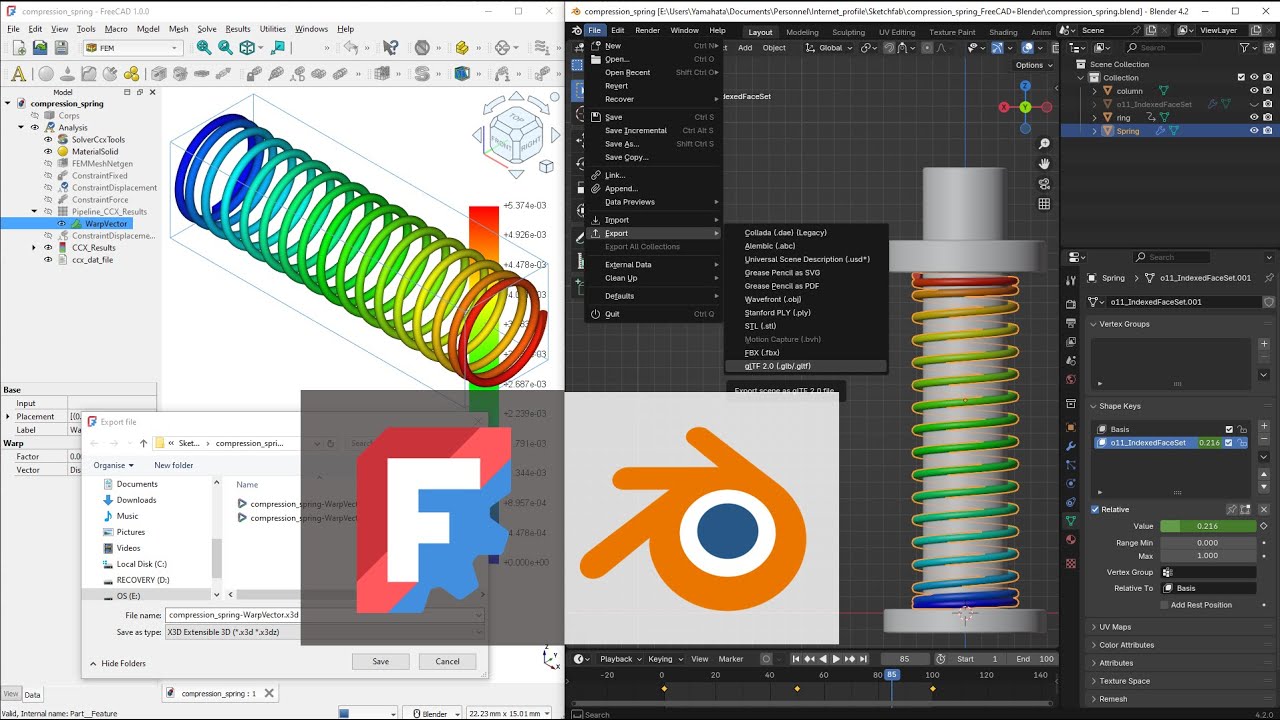
Task: Expand CCX_Results tree node
Action: pyautogui.click(x=33, y=248)
